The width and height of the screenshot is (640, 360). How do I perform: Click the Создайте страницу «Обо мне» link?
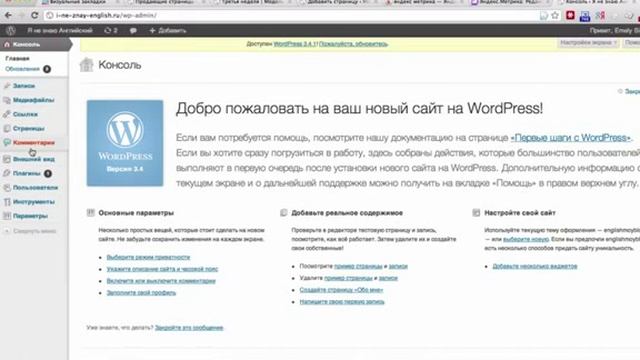341,290
